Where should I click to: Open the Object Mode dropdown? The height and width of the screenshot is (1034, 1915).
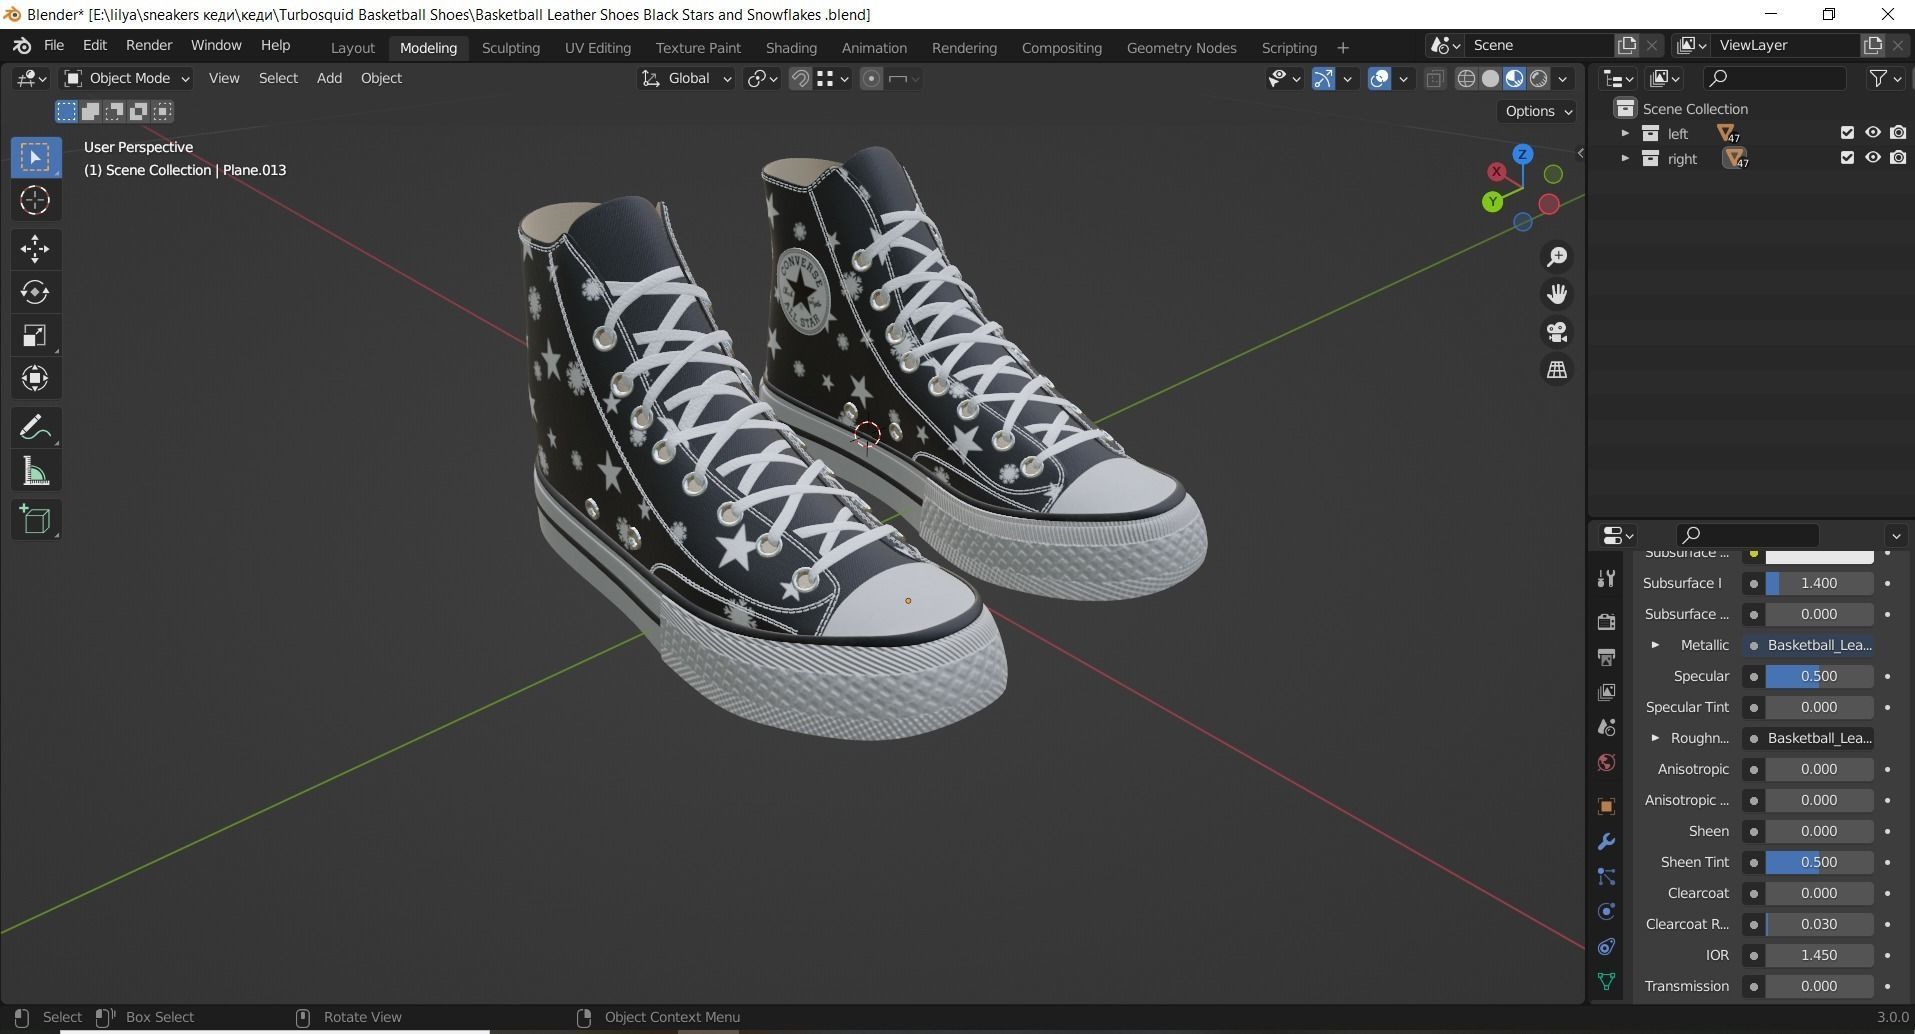(126, 78)
